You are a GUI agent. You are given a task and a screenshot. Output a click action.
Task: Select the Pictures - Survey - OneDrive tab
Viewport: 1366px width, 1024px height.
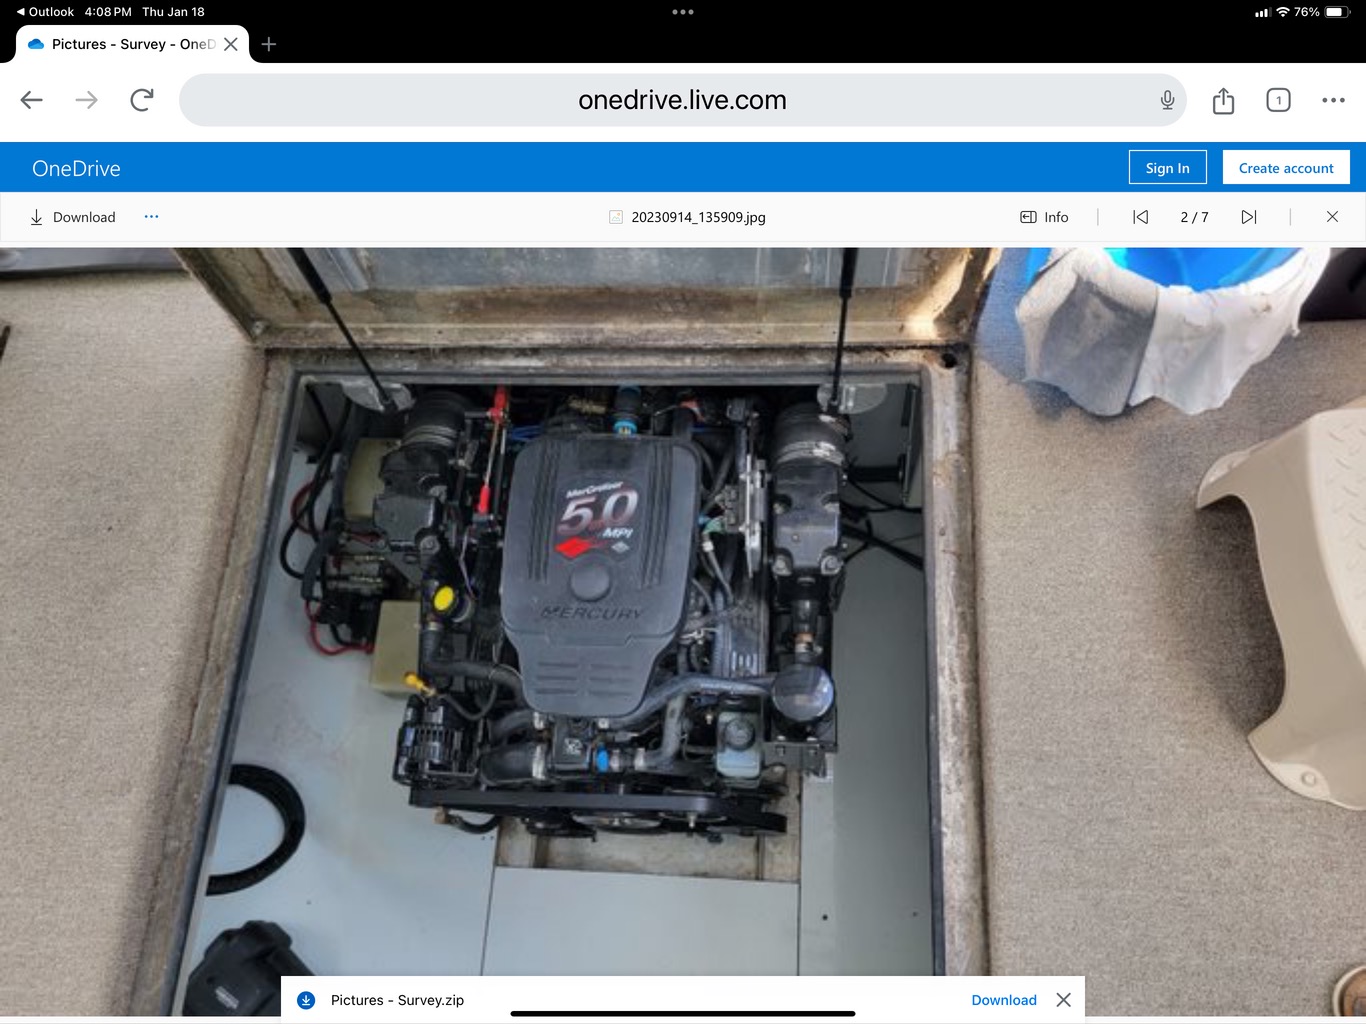click(x=133, y=44)
